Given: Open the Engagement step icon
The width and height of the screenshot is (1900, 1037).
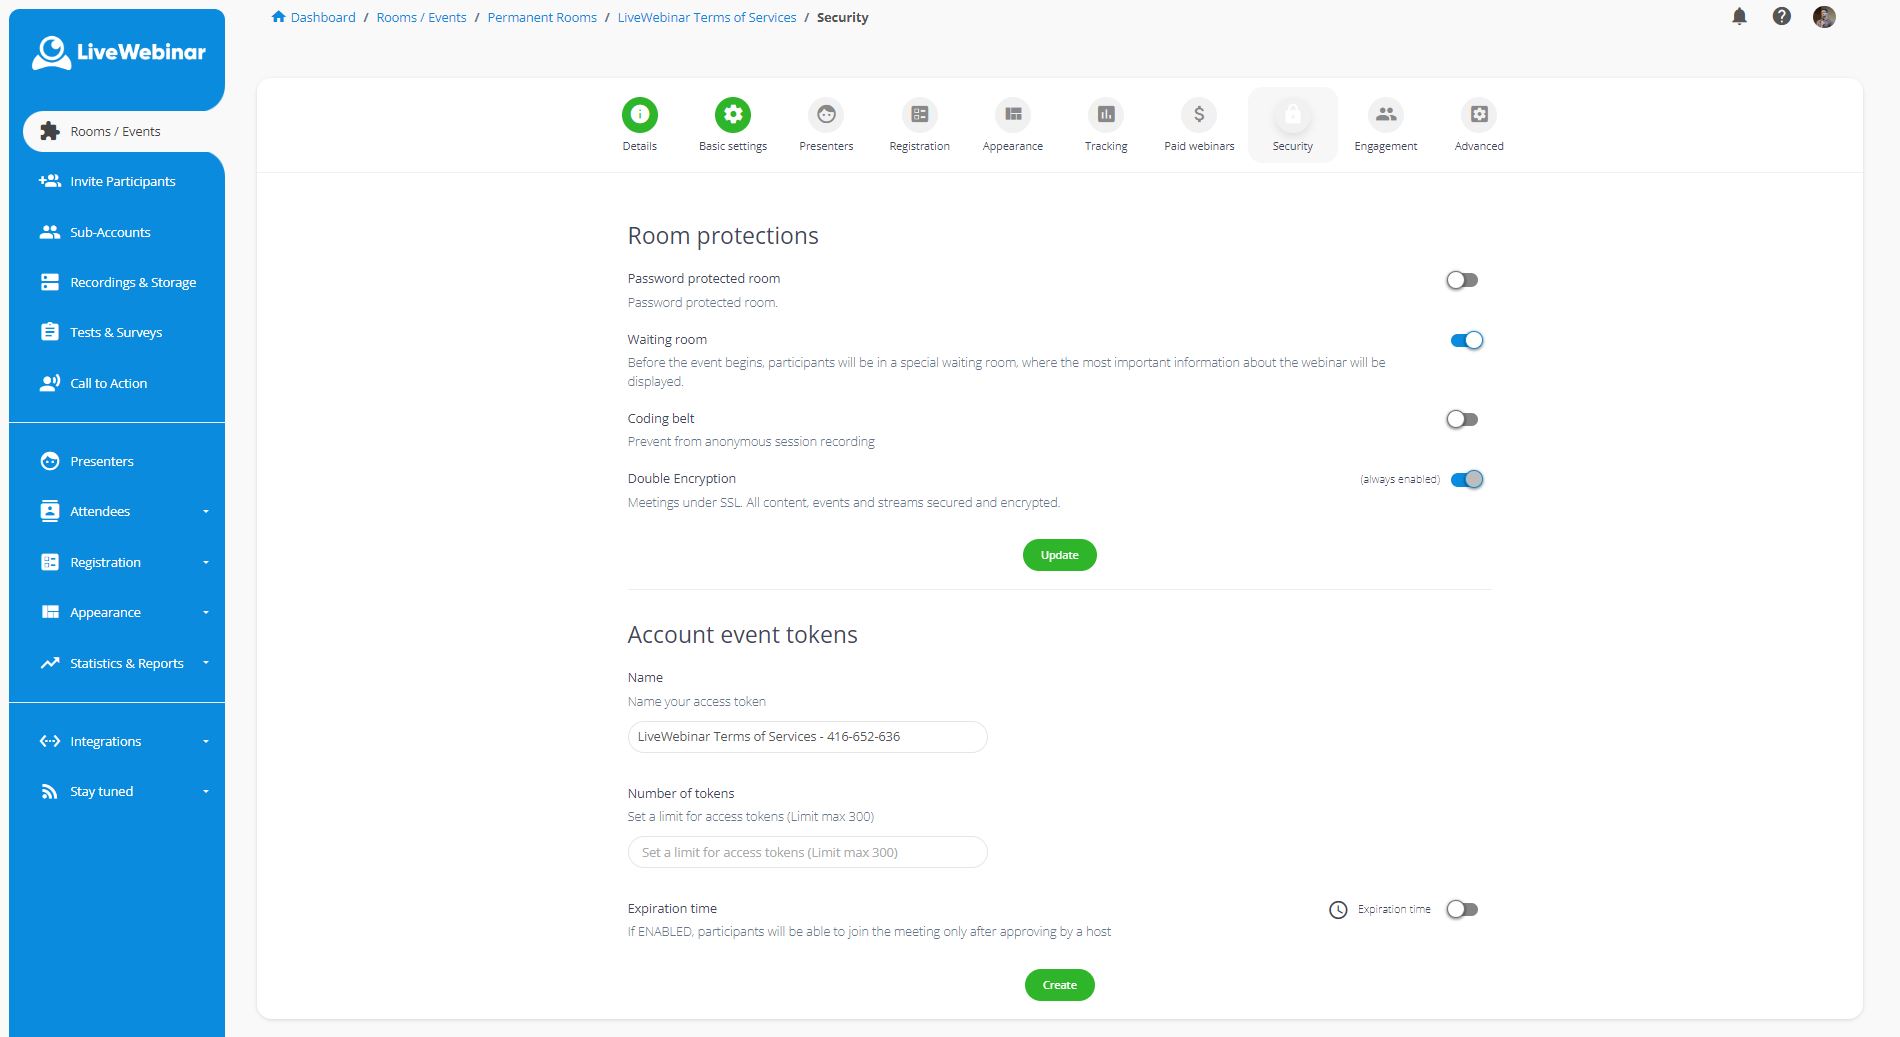Looking at the screenshot, I should click(1385, 115).
